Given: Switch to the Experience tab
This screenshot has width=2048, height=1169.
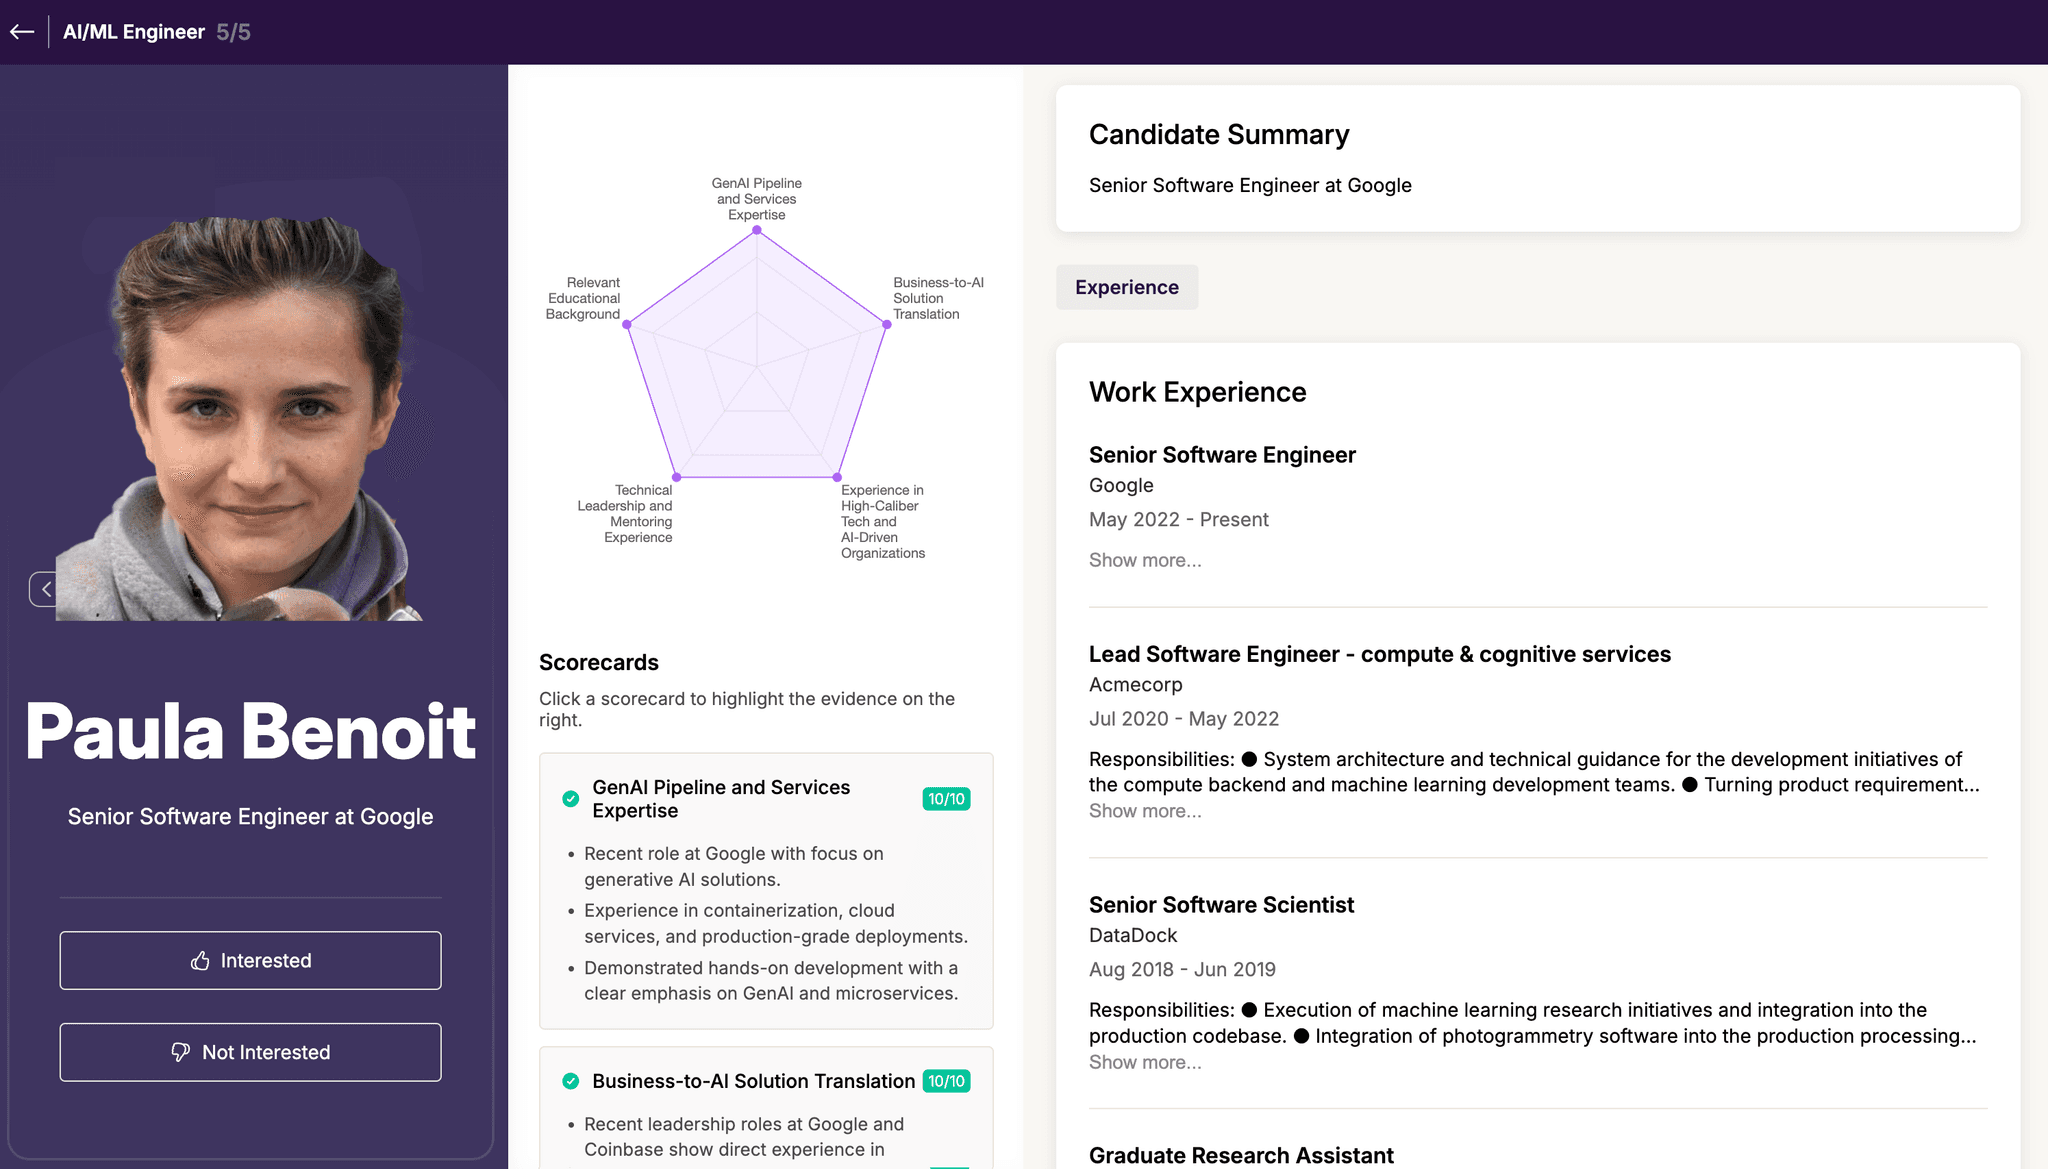Looking at the screenshot, I should [1126, 287].
